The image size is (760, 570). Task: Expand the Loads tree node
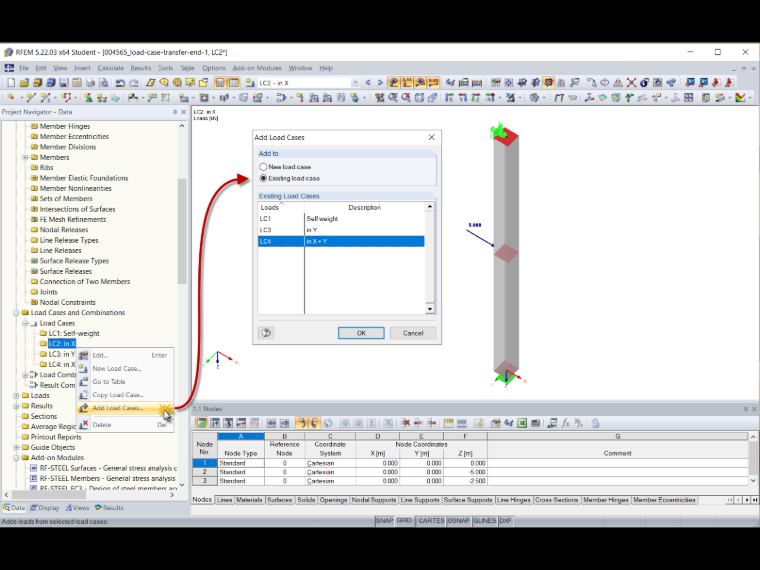point(16,396)
